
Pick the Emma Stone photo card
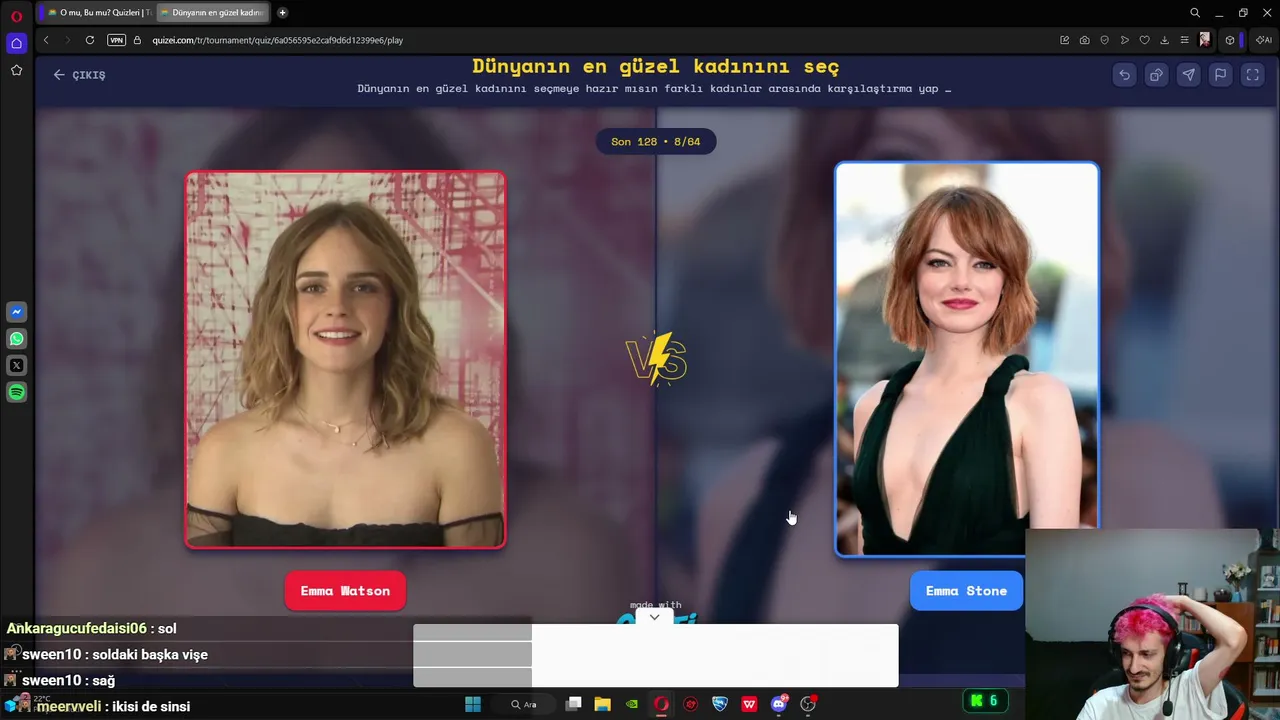point(966,359)
